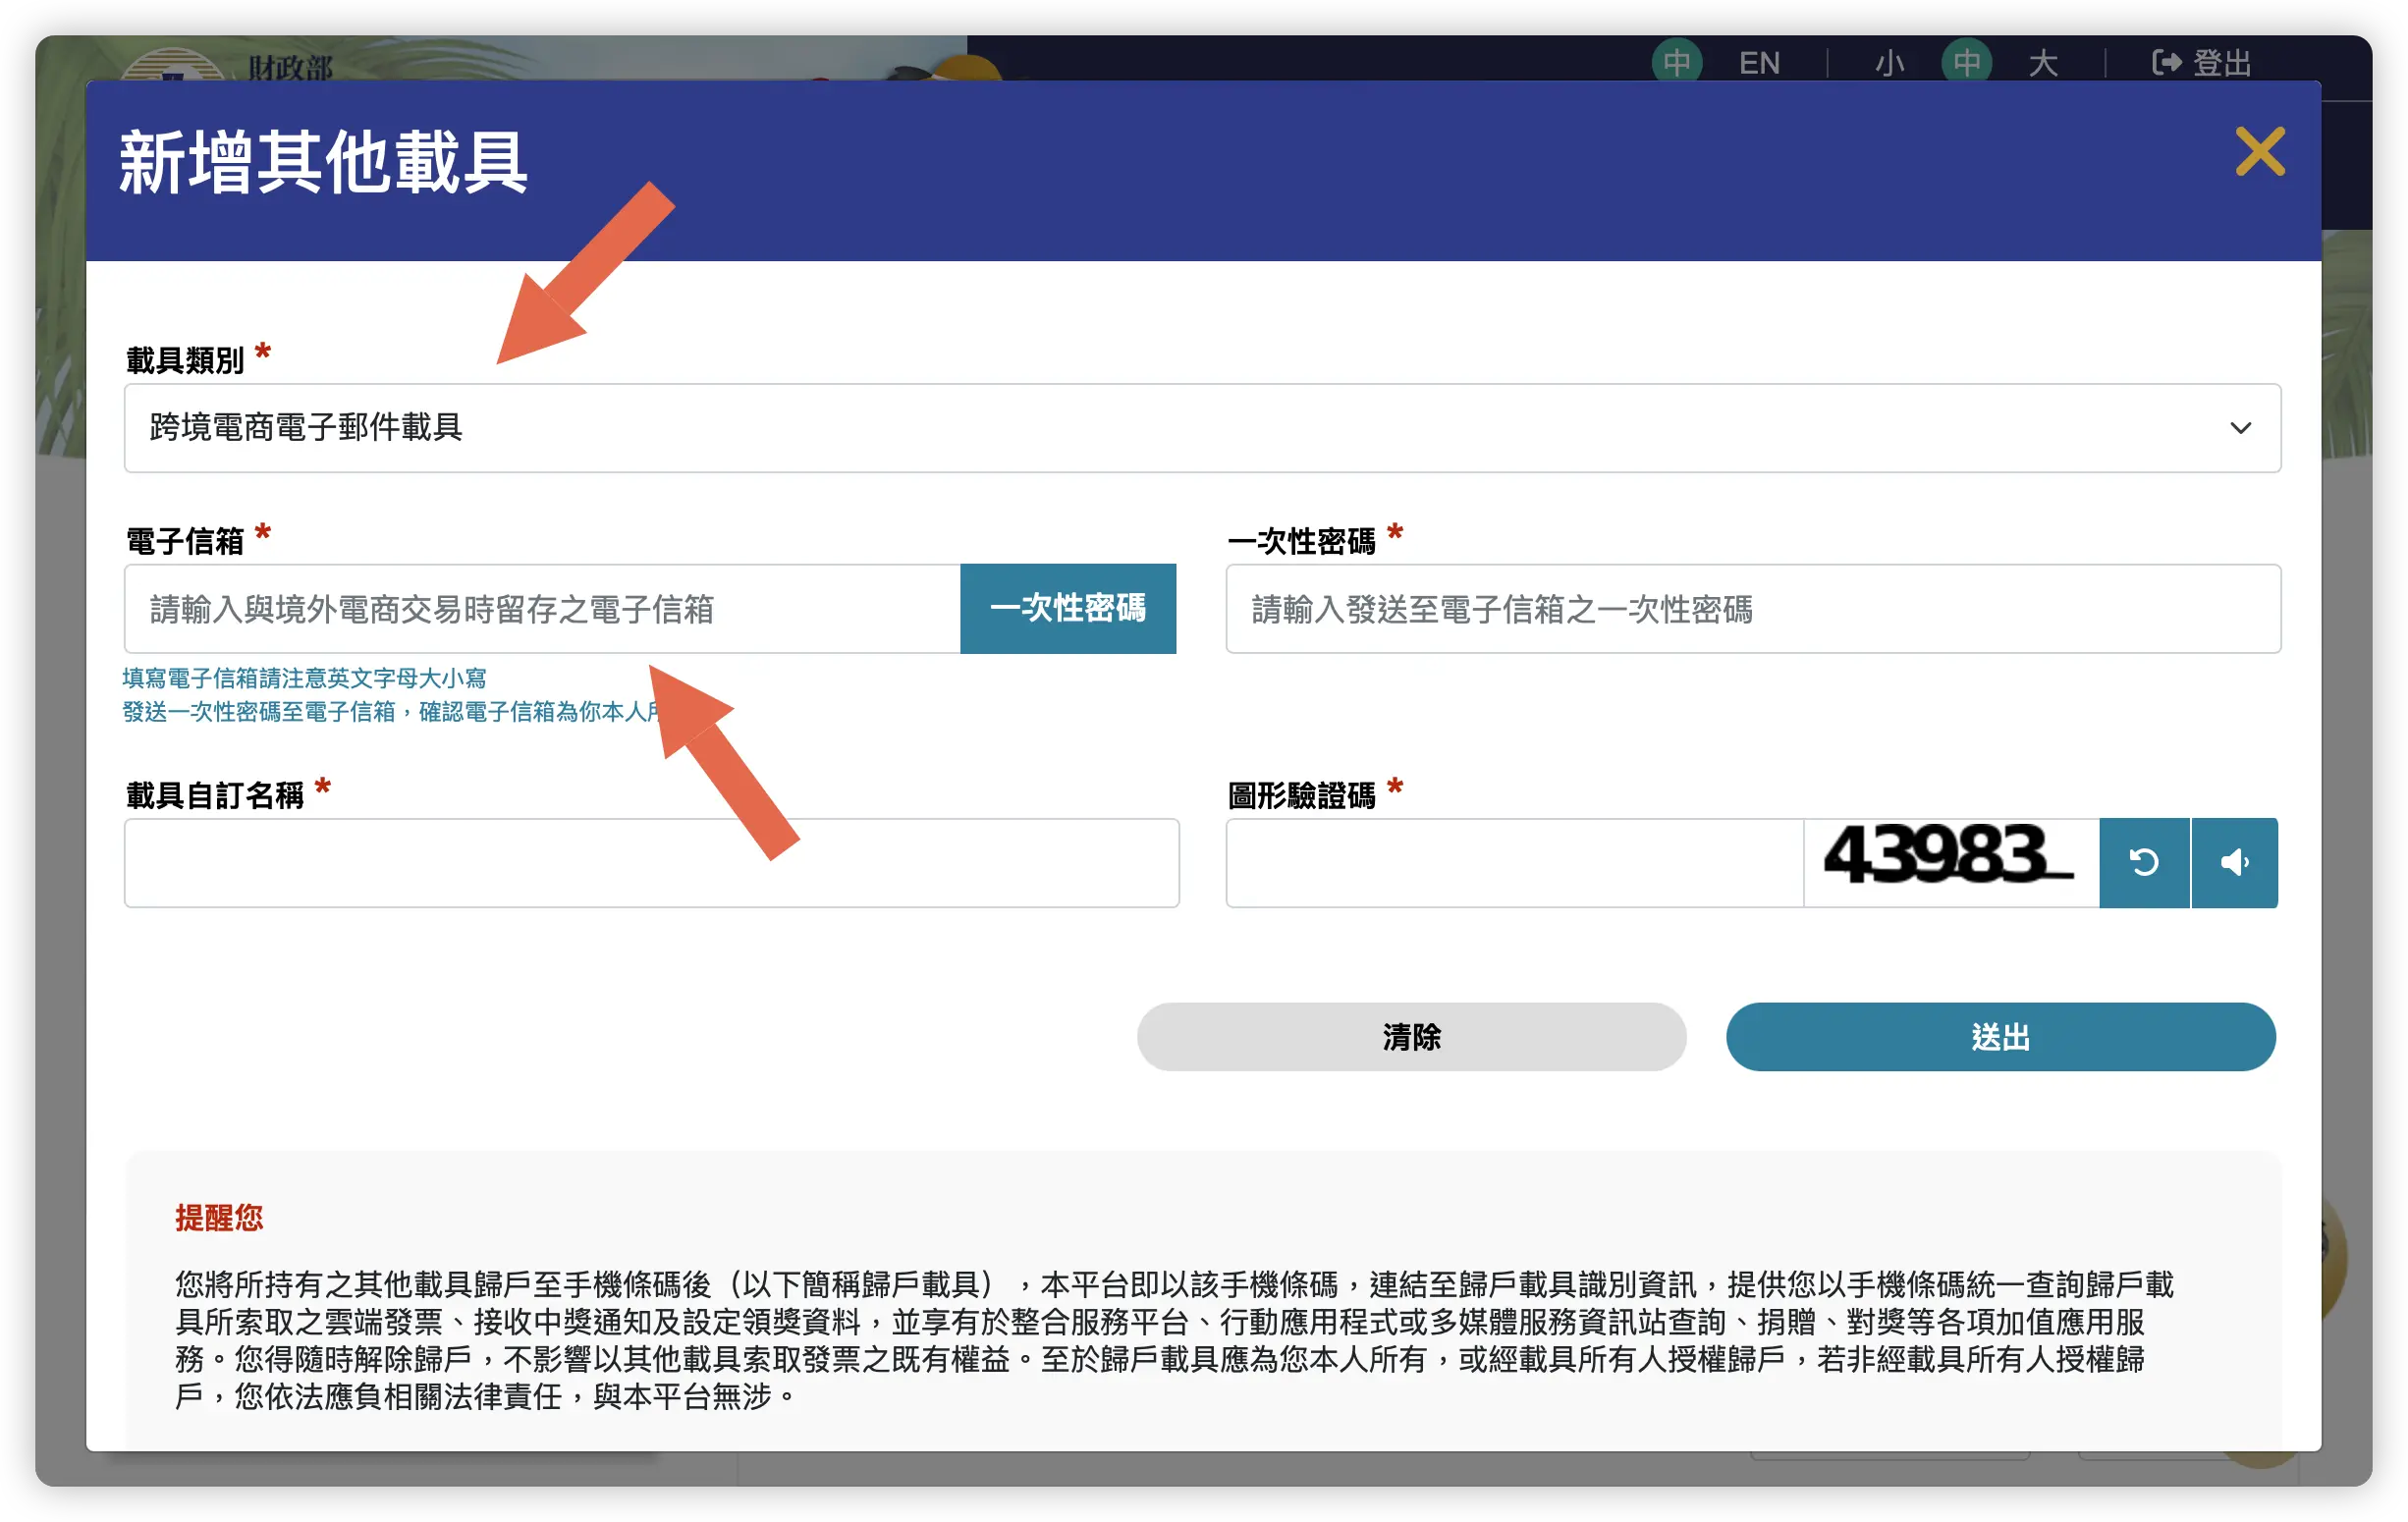
Task: Open the 載具類別 dropdown
Action: (1202, 428)
